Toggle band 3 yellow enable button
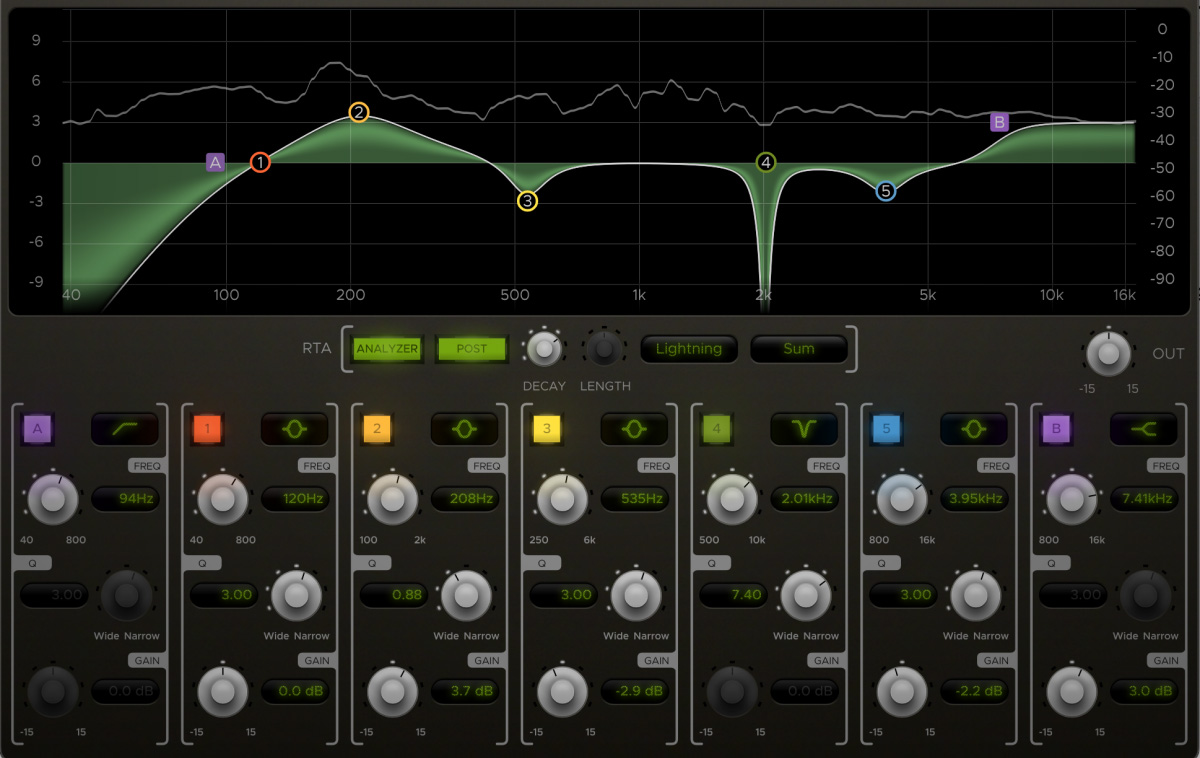Viewport: 1200px width, 758px height. click(x=547, y=430)
